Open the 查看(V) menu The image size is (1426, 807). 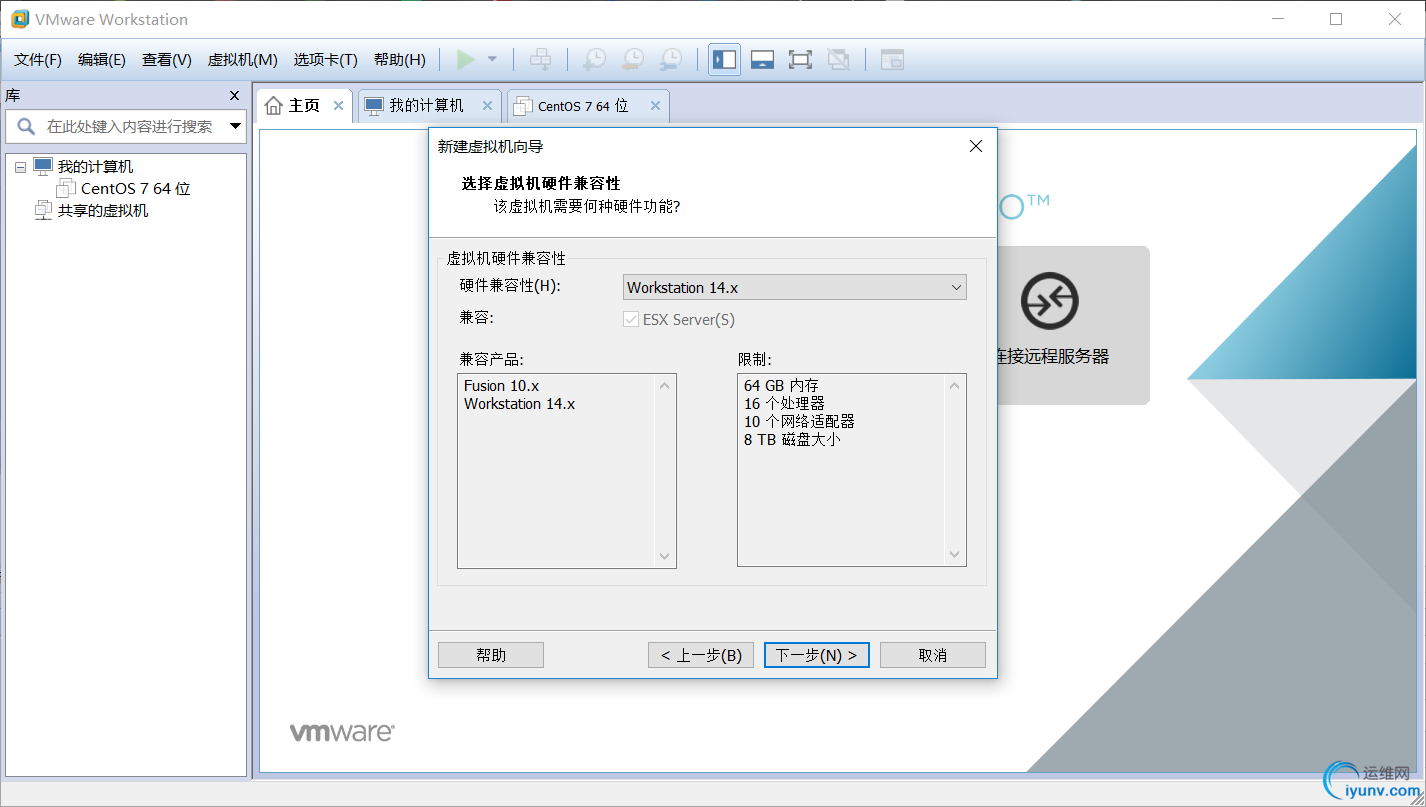coord(167,60)
